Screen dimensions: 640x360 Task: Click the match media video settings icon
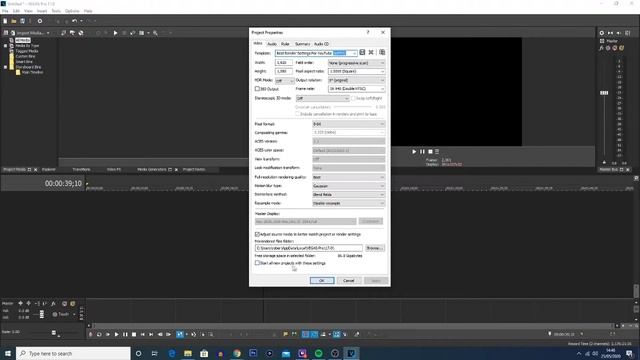point(382,52)
